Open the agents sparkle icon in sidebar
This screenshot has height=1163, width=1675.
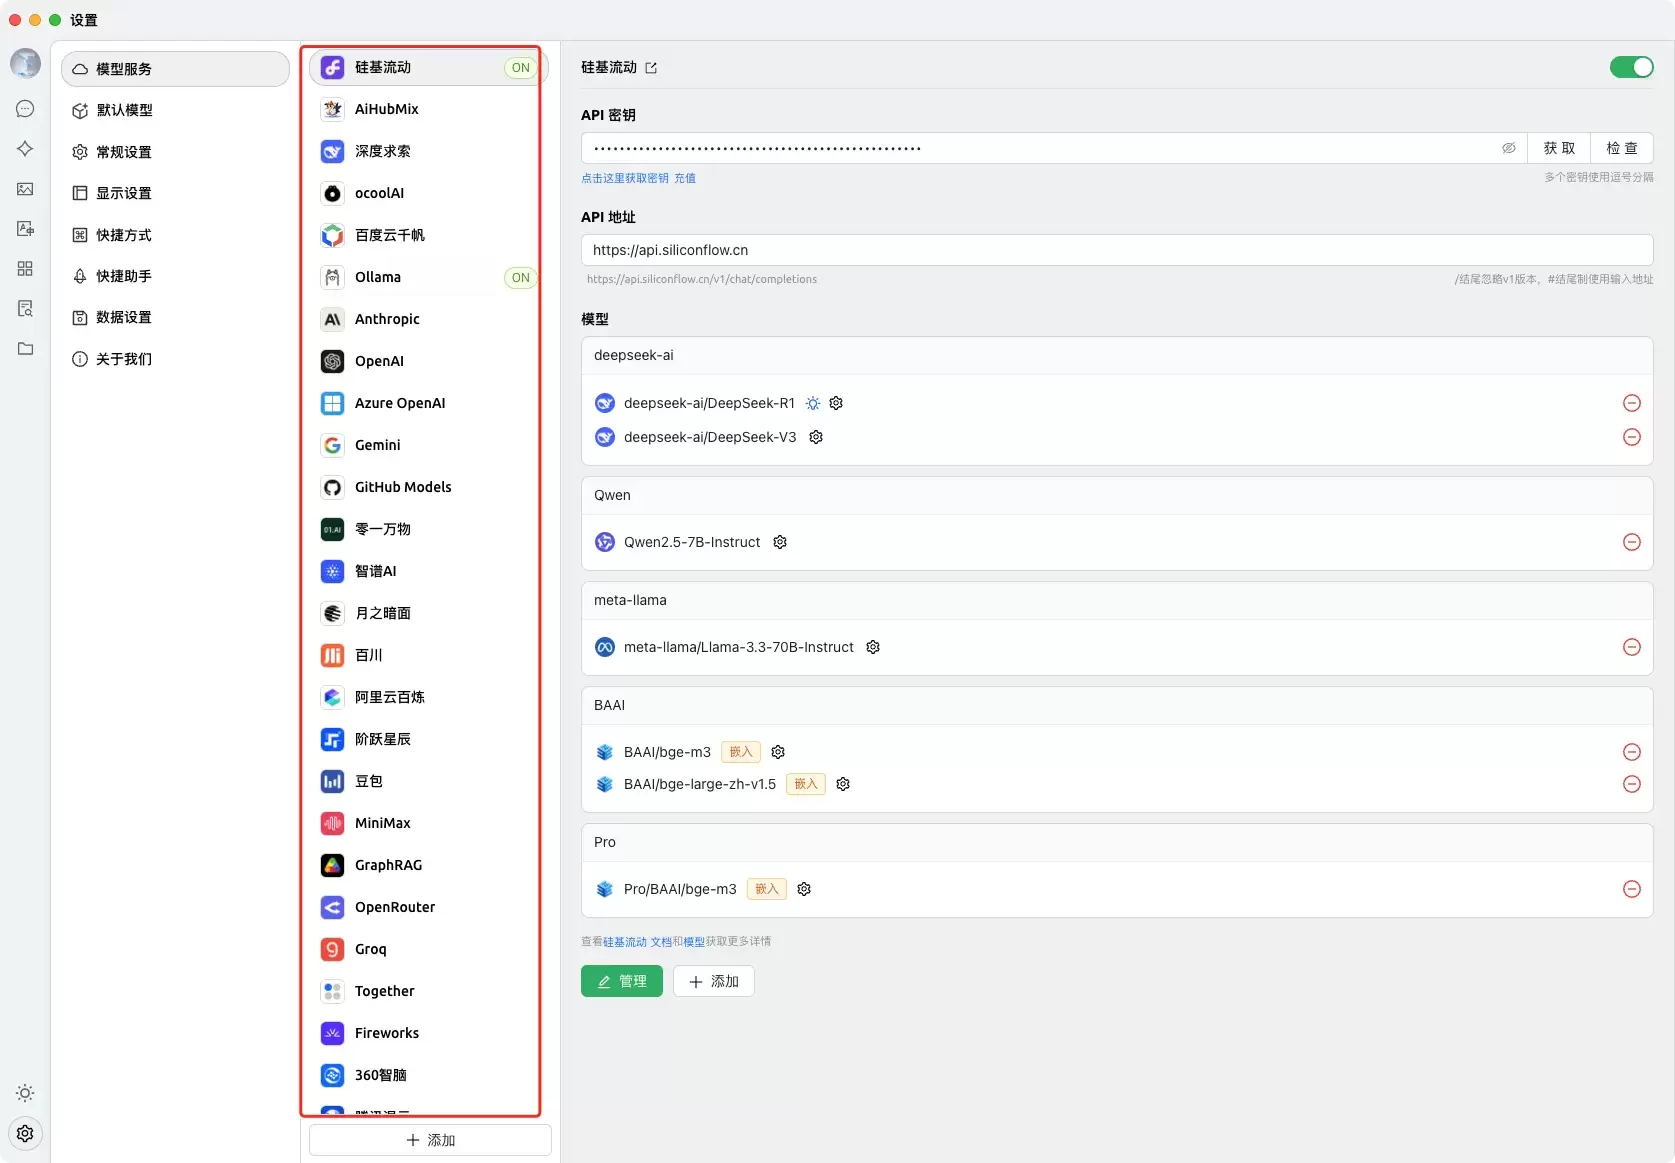click(25, 149)
